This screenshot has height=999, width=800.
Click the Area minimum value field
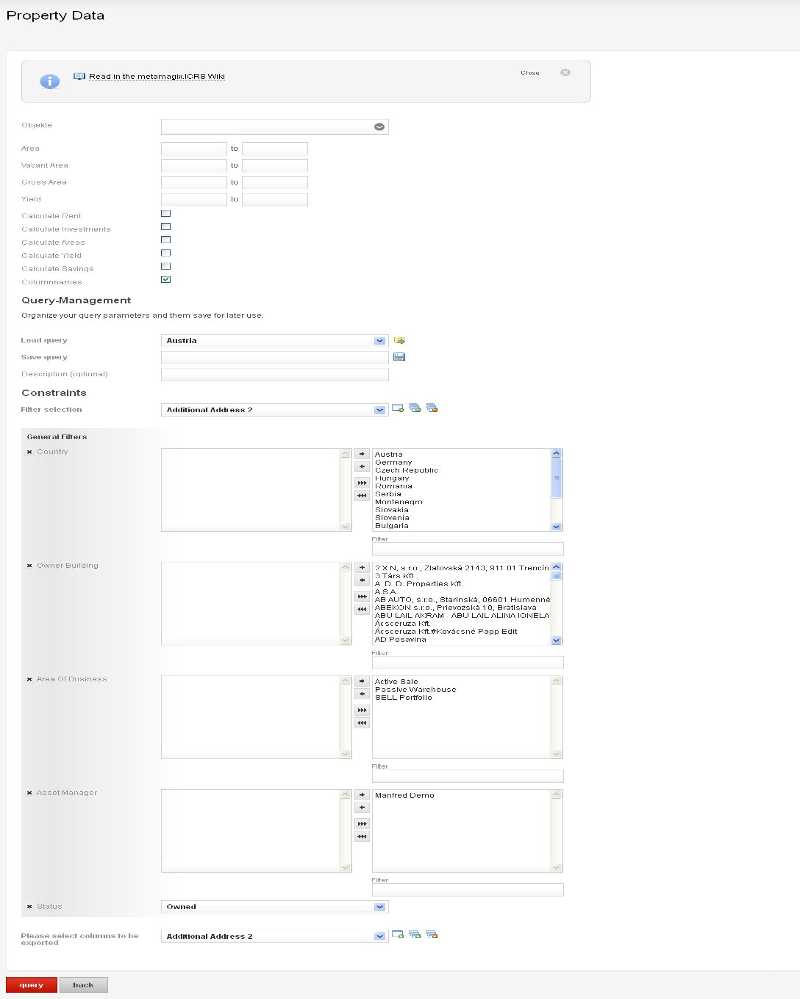(194, 149)
